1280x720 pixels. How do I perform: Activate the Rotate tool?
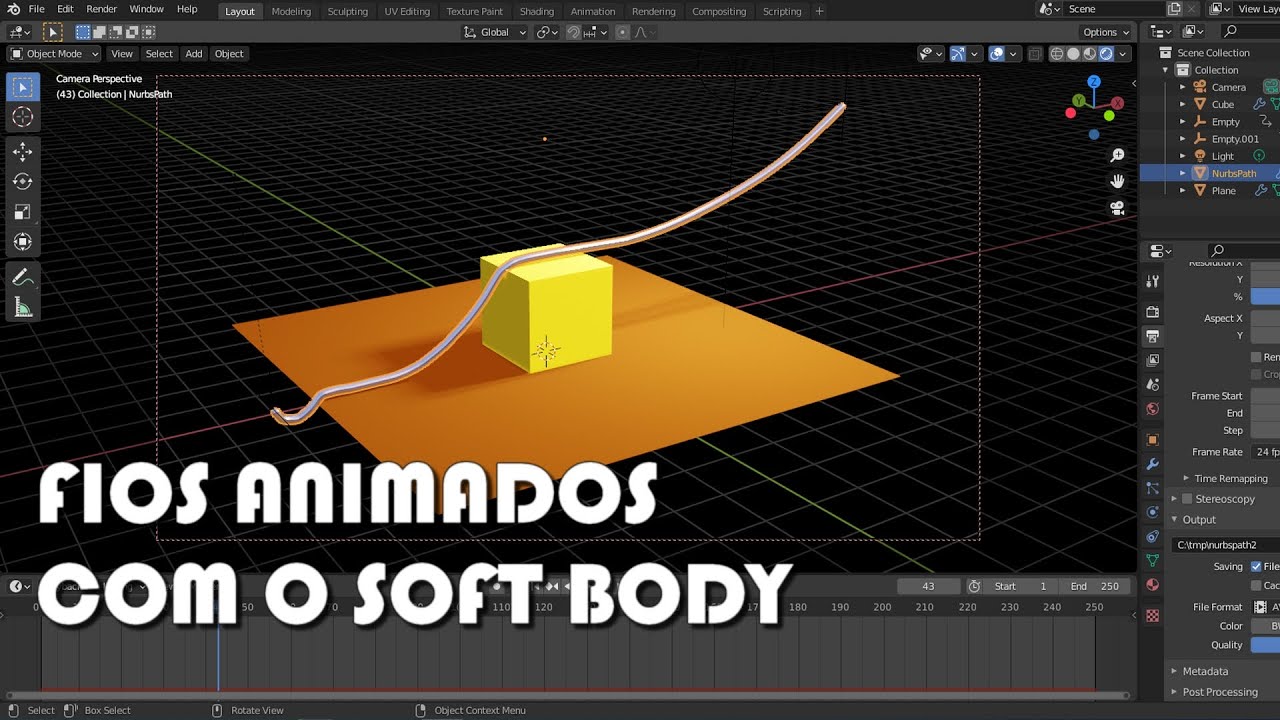coord(22,182)
